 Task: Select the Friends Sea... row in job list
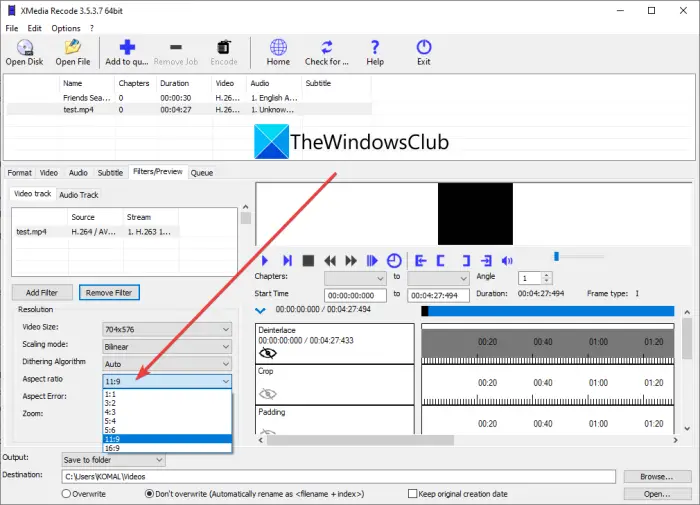point(189,98)
